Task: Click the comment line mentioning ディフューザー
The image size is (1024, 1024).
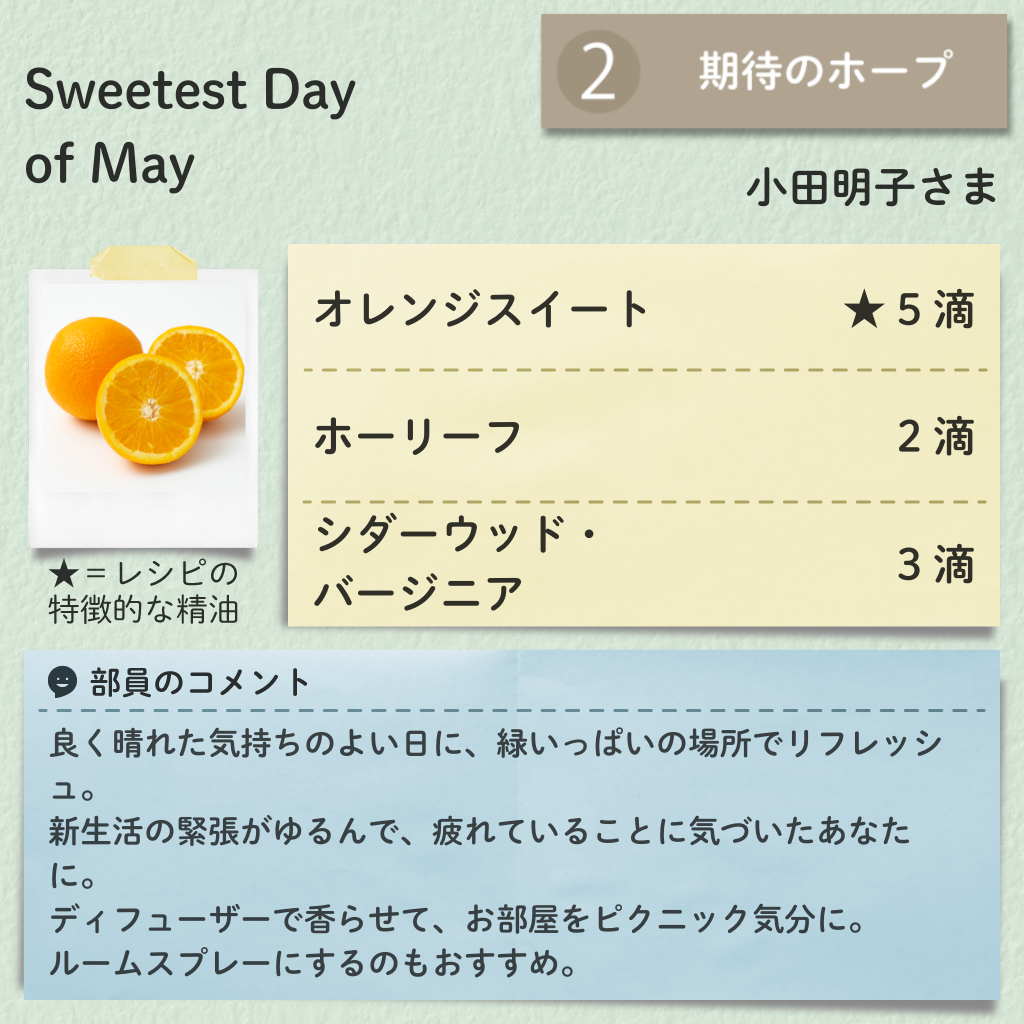Action: click(457, 919)
